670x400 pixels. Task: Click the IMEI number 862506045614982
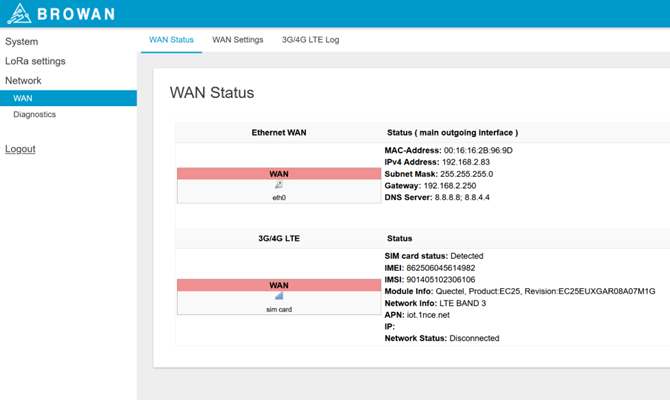[441, 268]
